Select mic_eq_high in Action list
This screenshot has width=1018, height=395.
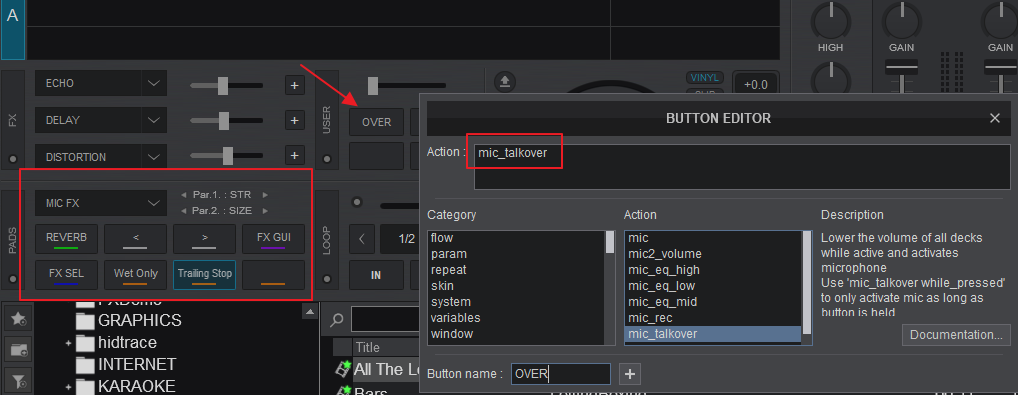(664, 270)
